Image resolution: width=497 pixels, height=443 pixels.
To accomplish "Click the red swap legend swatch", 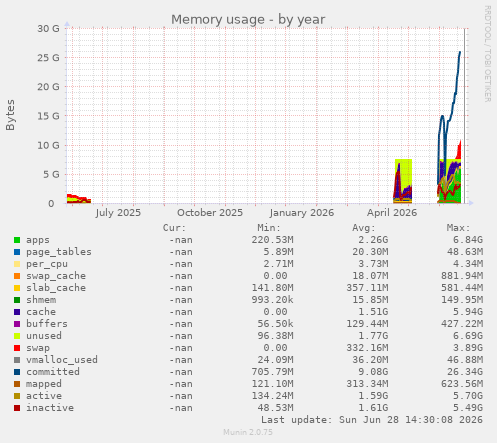I will pos(17,348).
